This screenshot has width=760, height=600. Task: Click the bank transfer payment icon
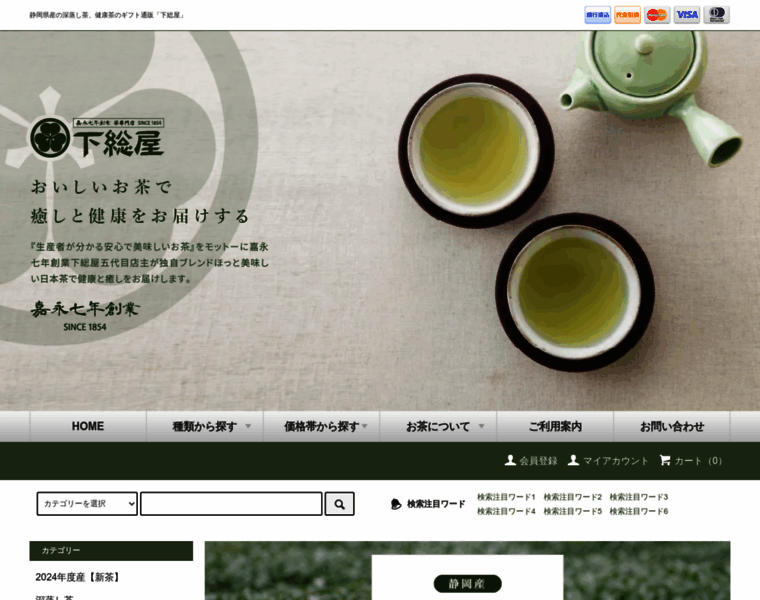597,15
